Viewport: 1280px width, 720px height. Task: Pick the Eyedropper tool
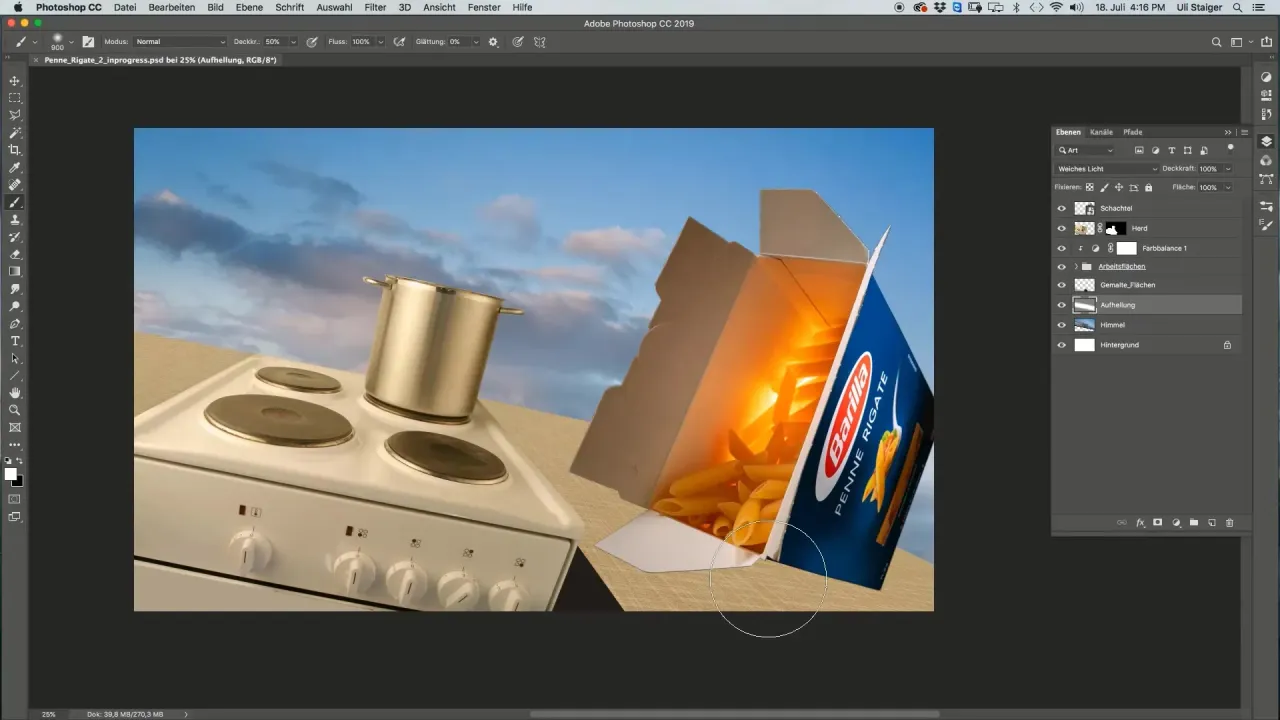point(15,167)
